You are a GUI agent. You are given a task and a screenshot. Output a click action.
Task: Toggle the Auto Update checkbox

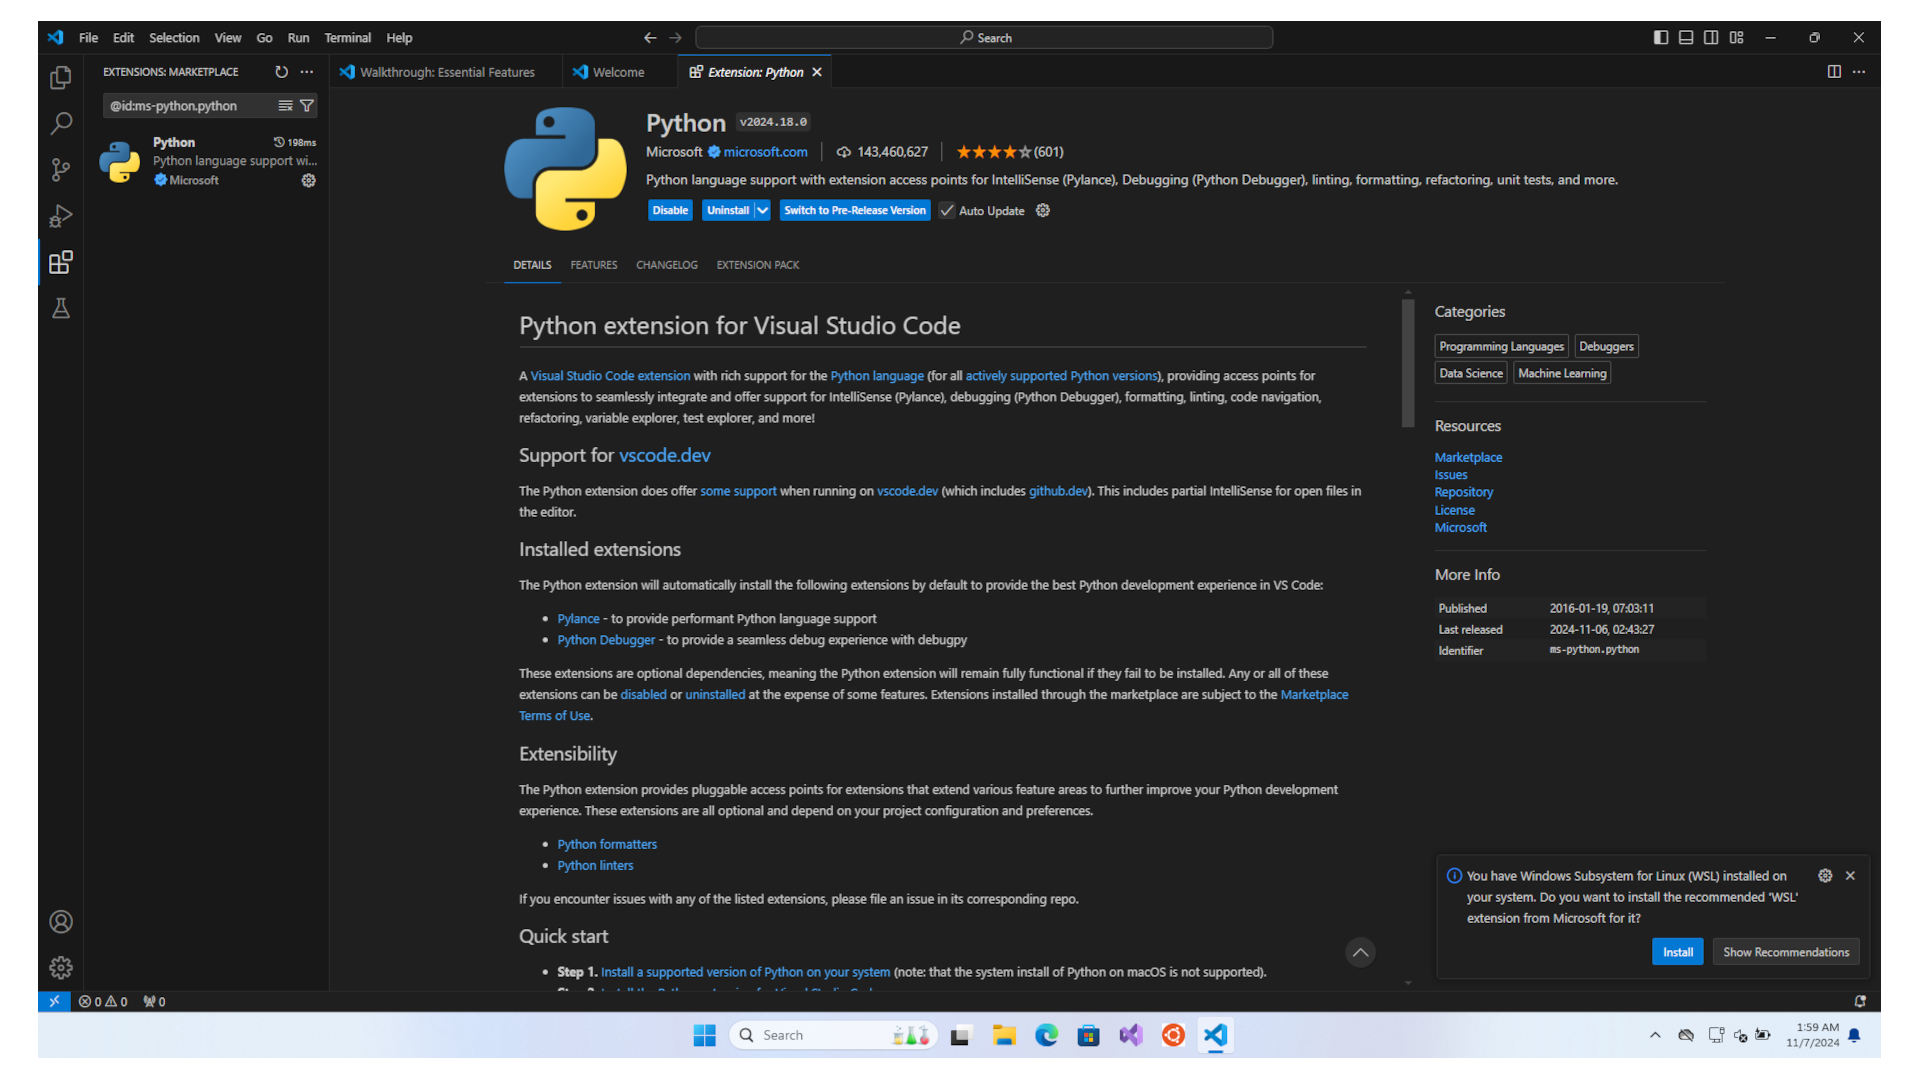coord(946,210)
